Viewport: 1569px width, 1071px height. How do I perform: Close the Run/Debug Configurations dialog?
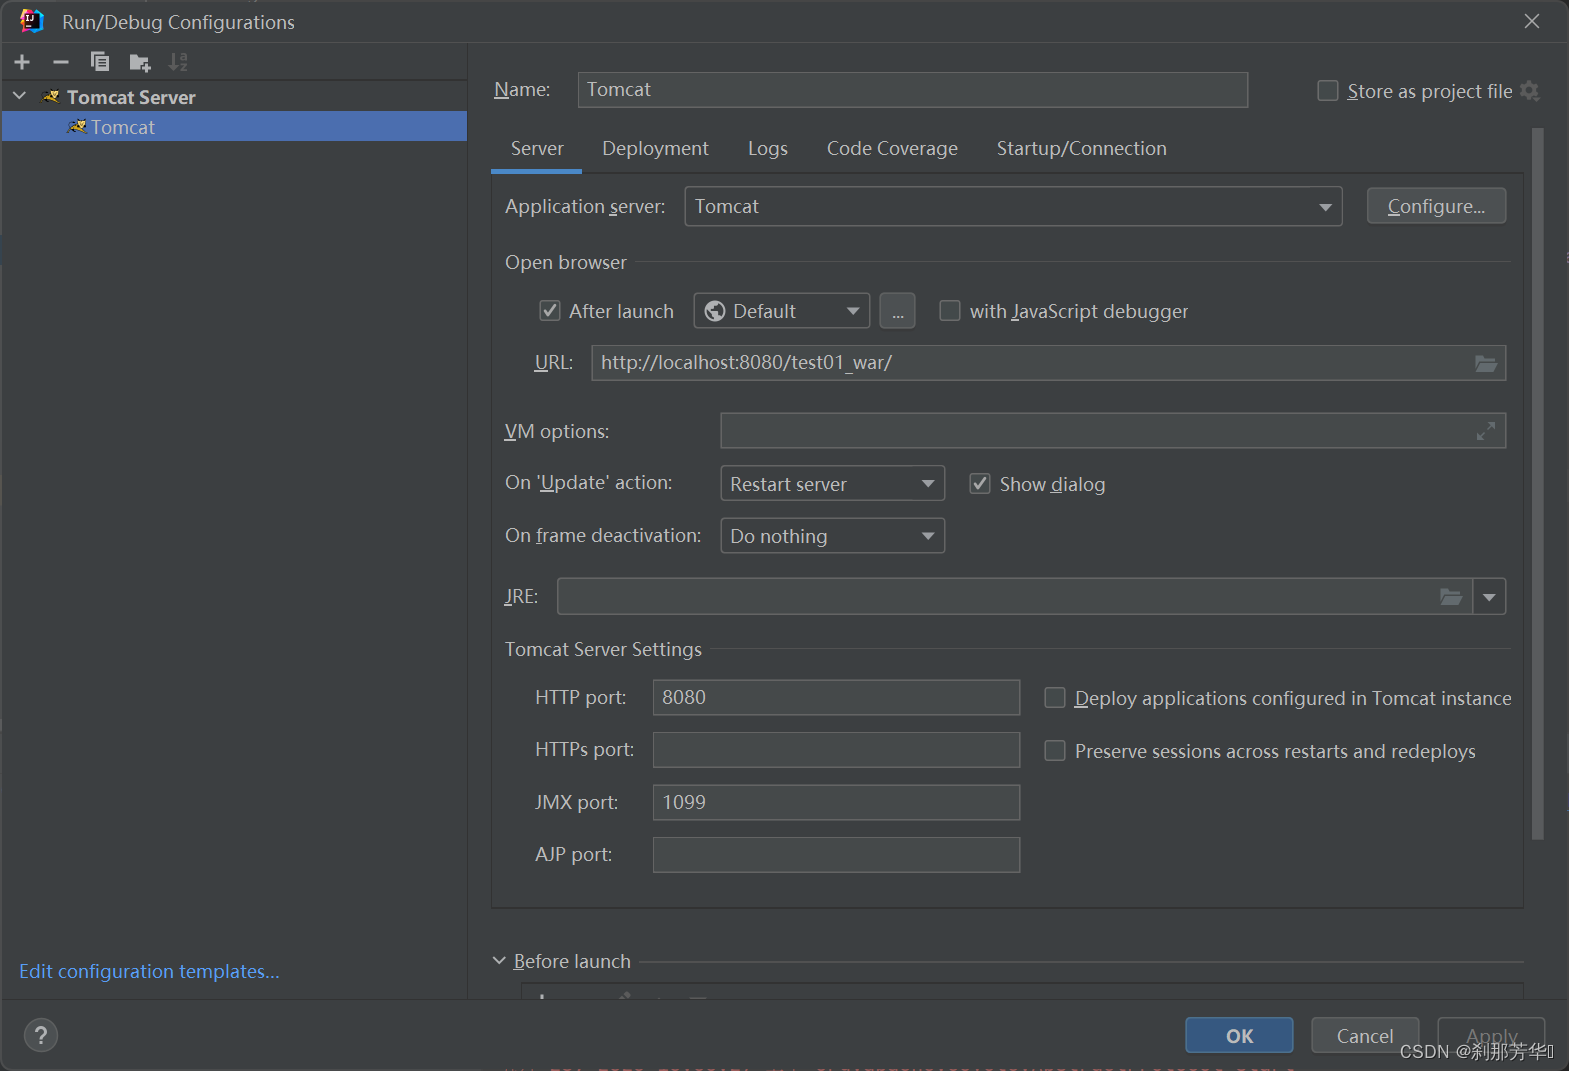pyautogui.click(x=1531, y=21)
